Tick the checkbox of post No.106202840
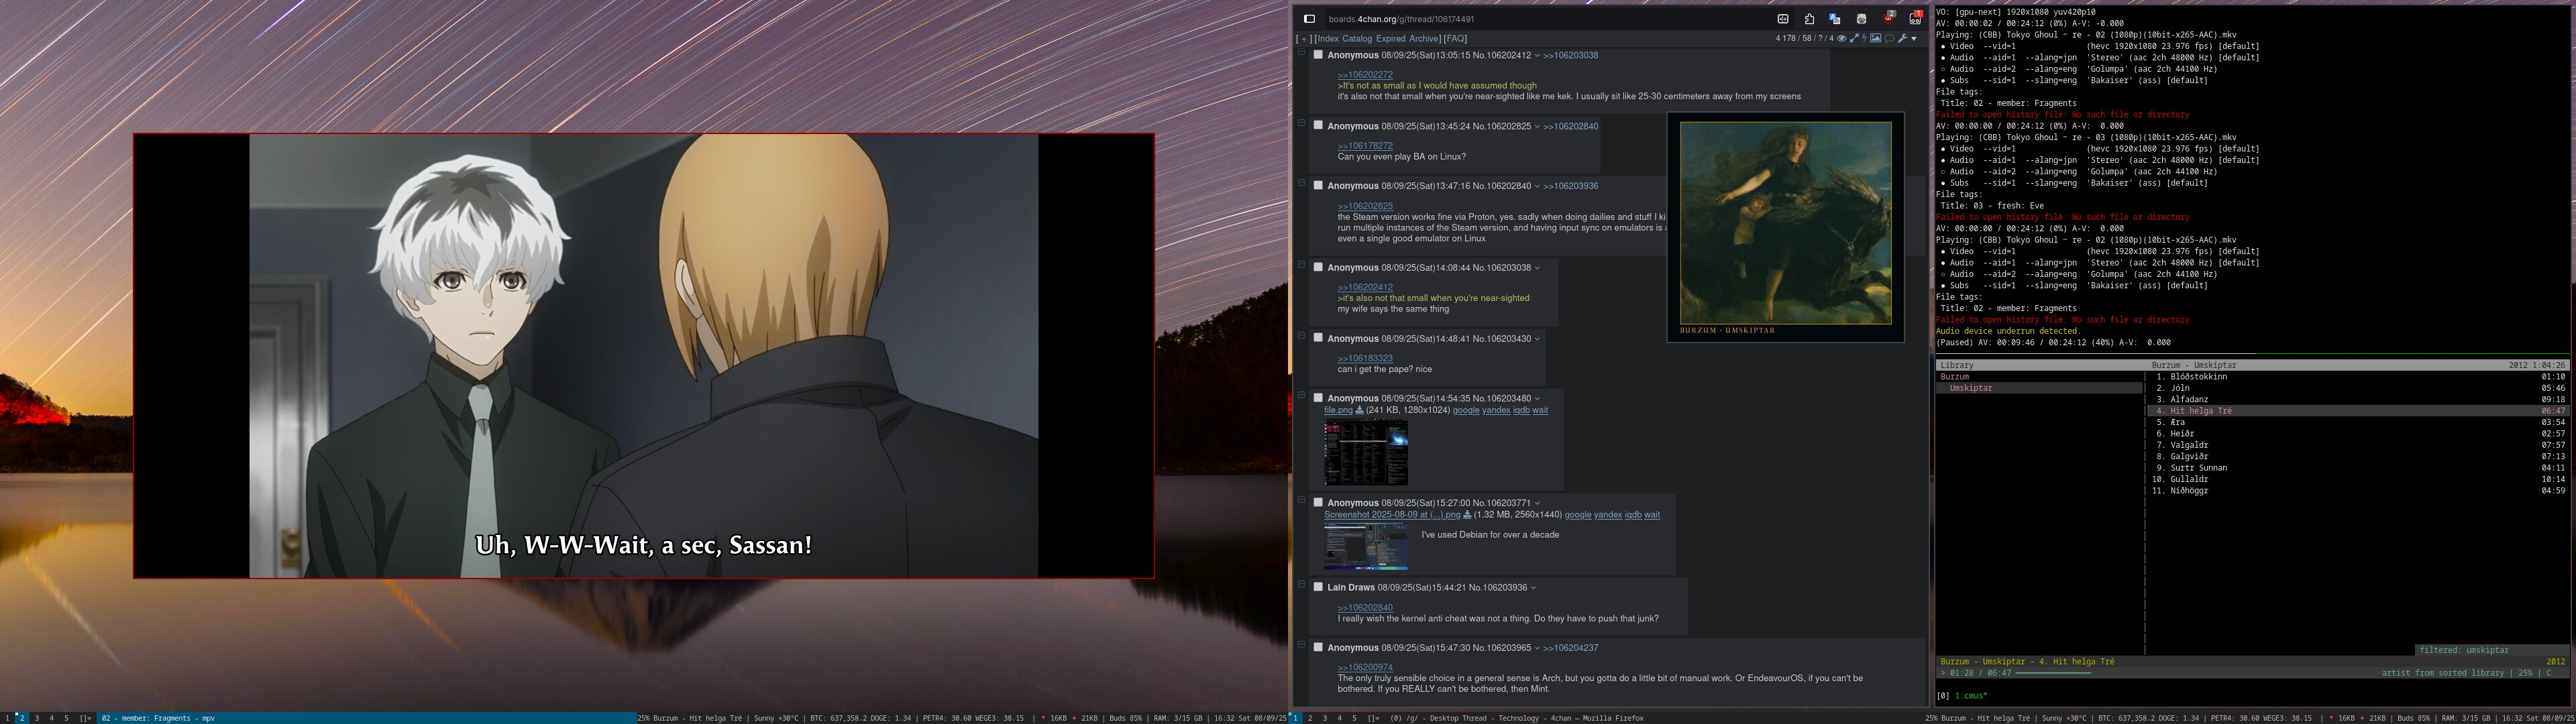This screenshot has width=2576, height=724. click(1318, 185)
